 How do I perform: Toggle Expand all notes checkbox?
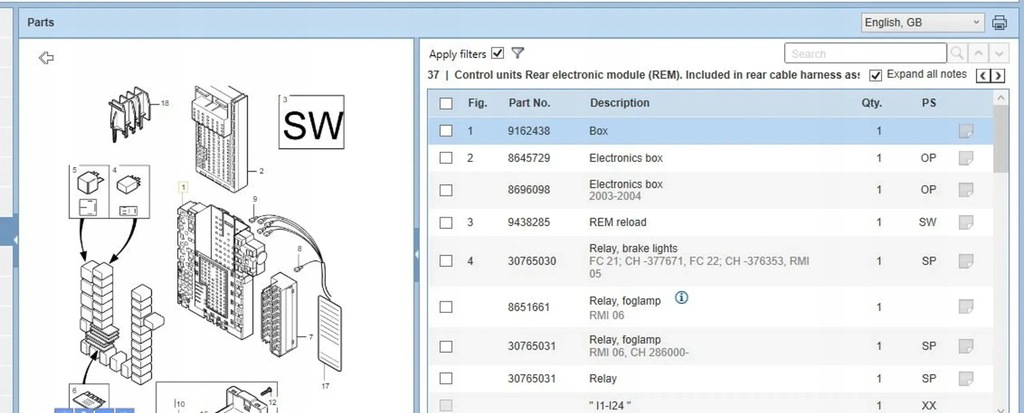coord(876,75)
